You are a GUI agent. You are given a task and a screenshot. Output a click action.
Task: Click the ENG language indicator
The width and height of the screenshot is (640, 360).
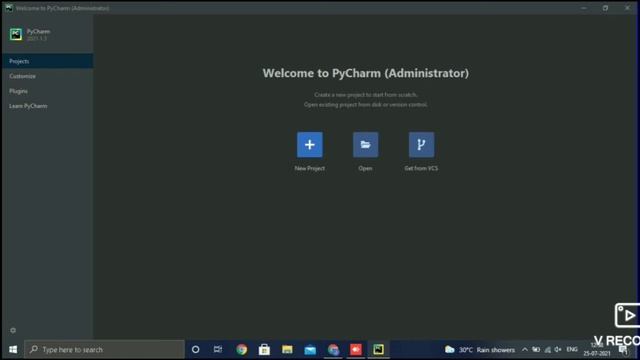pyautogui.click(x=572, y=349)
